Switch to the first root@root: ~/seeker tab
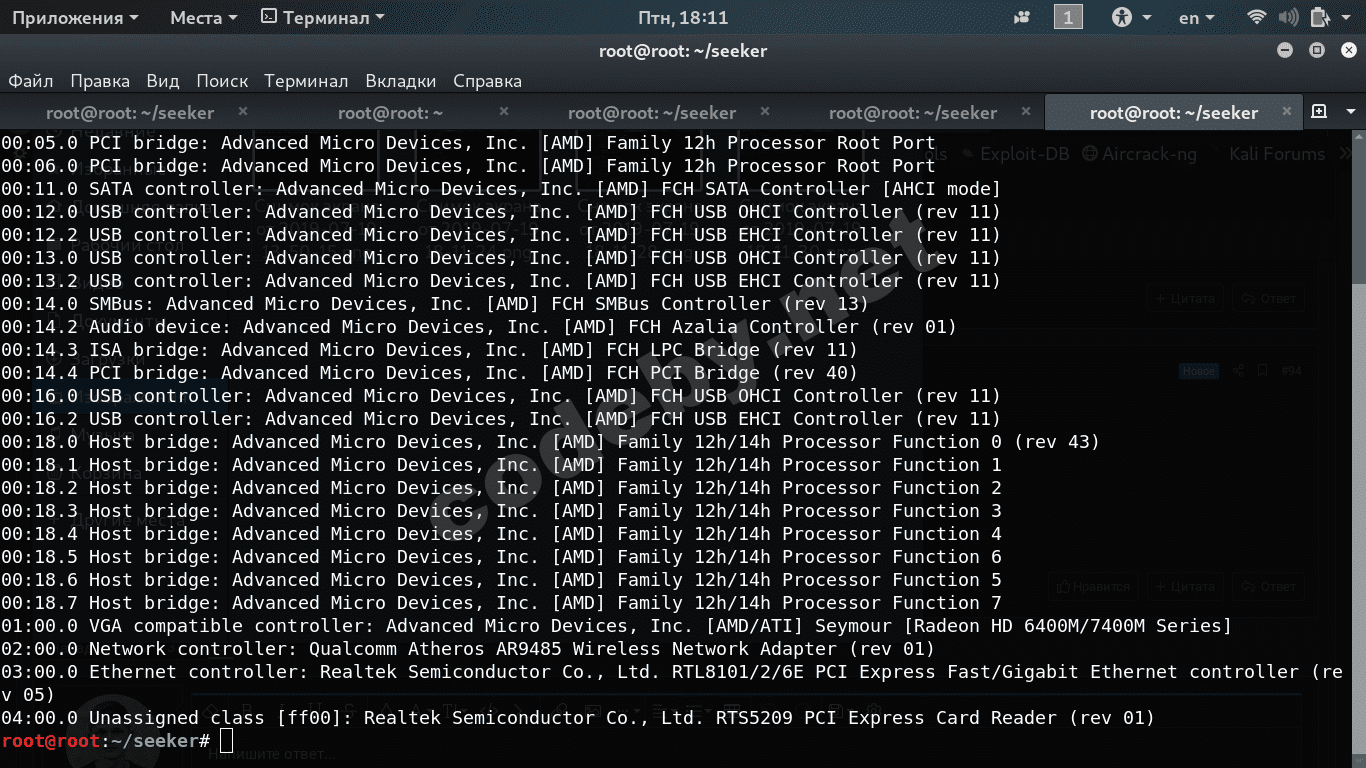 tap(130, 113)
